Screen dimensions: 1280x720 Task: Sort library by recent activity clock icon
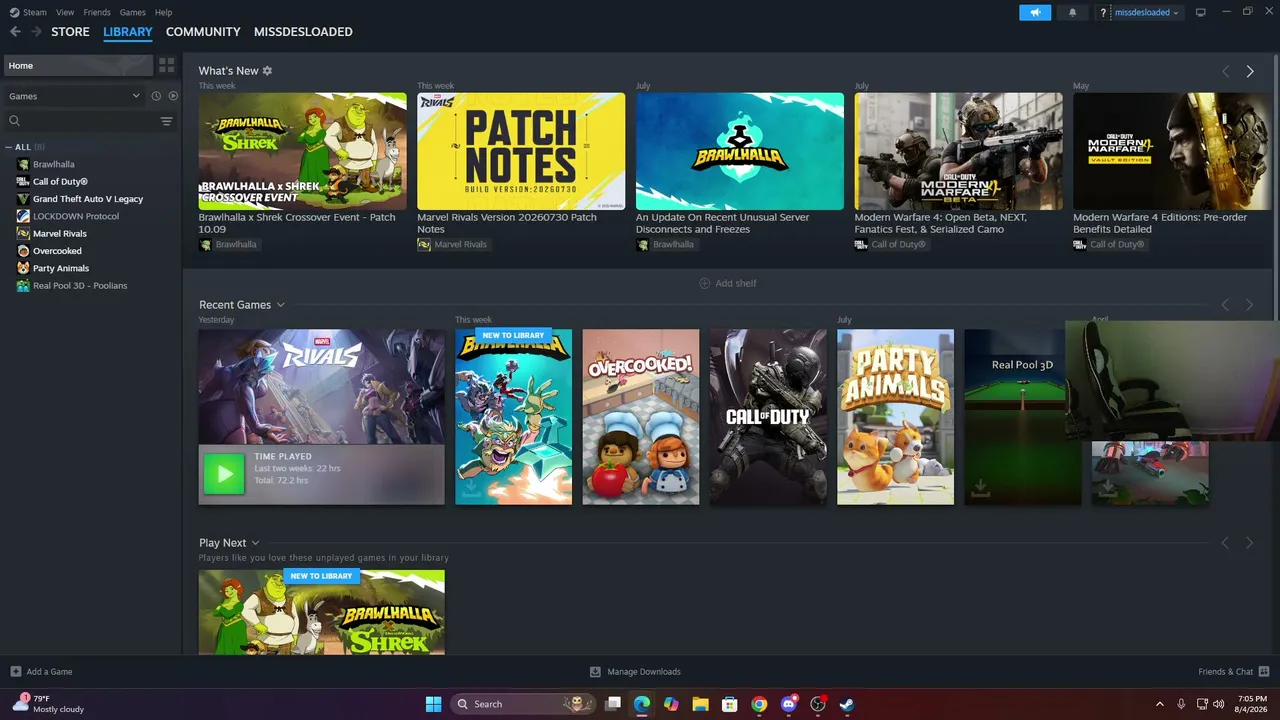(x=156, y=96)
